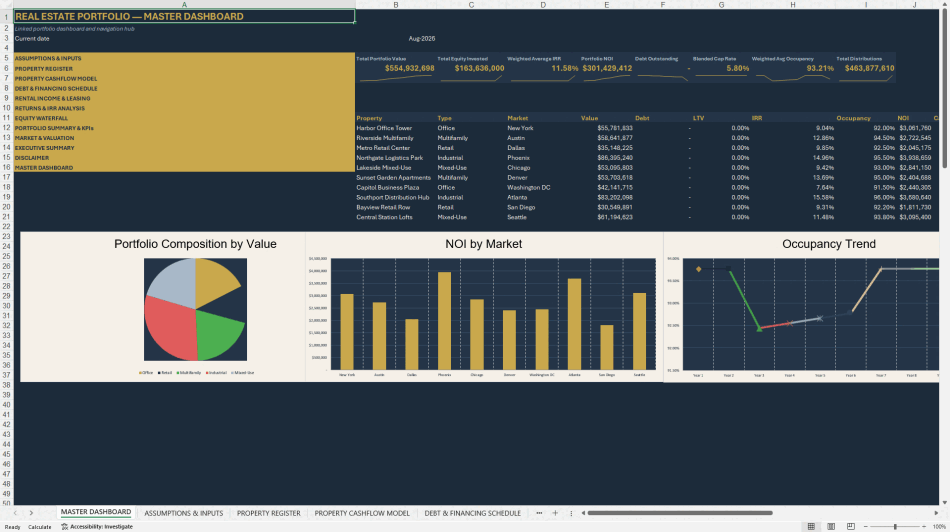Switch to Normal view in status bar
The width and height of the screenshot is (950, 532).
pyautogui.click(x=811, y=527)
